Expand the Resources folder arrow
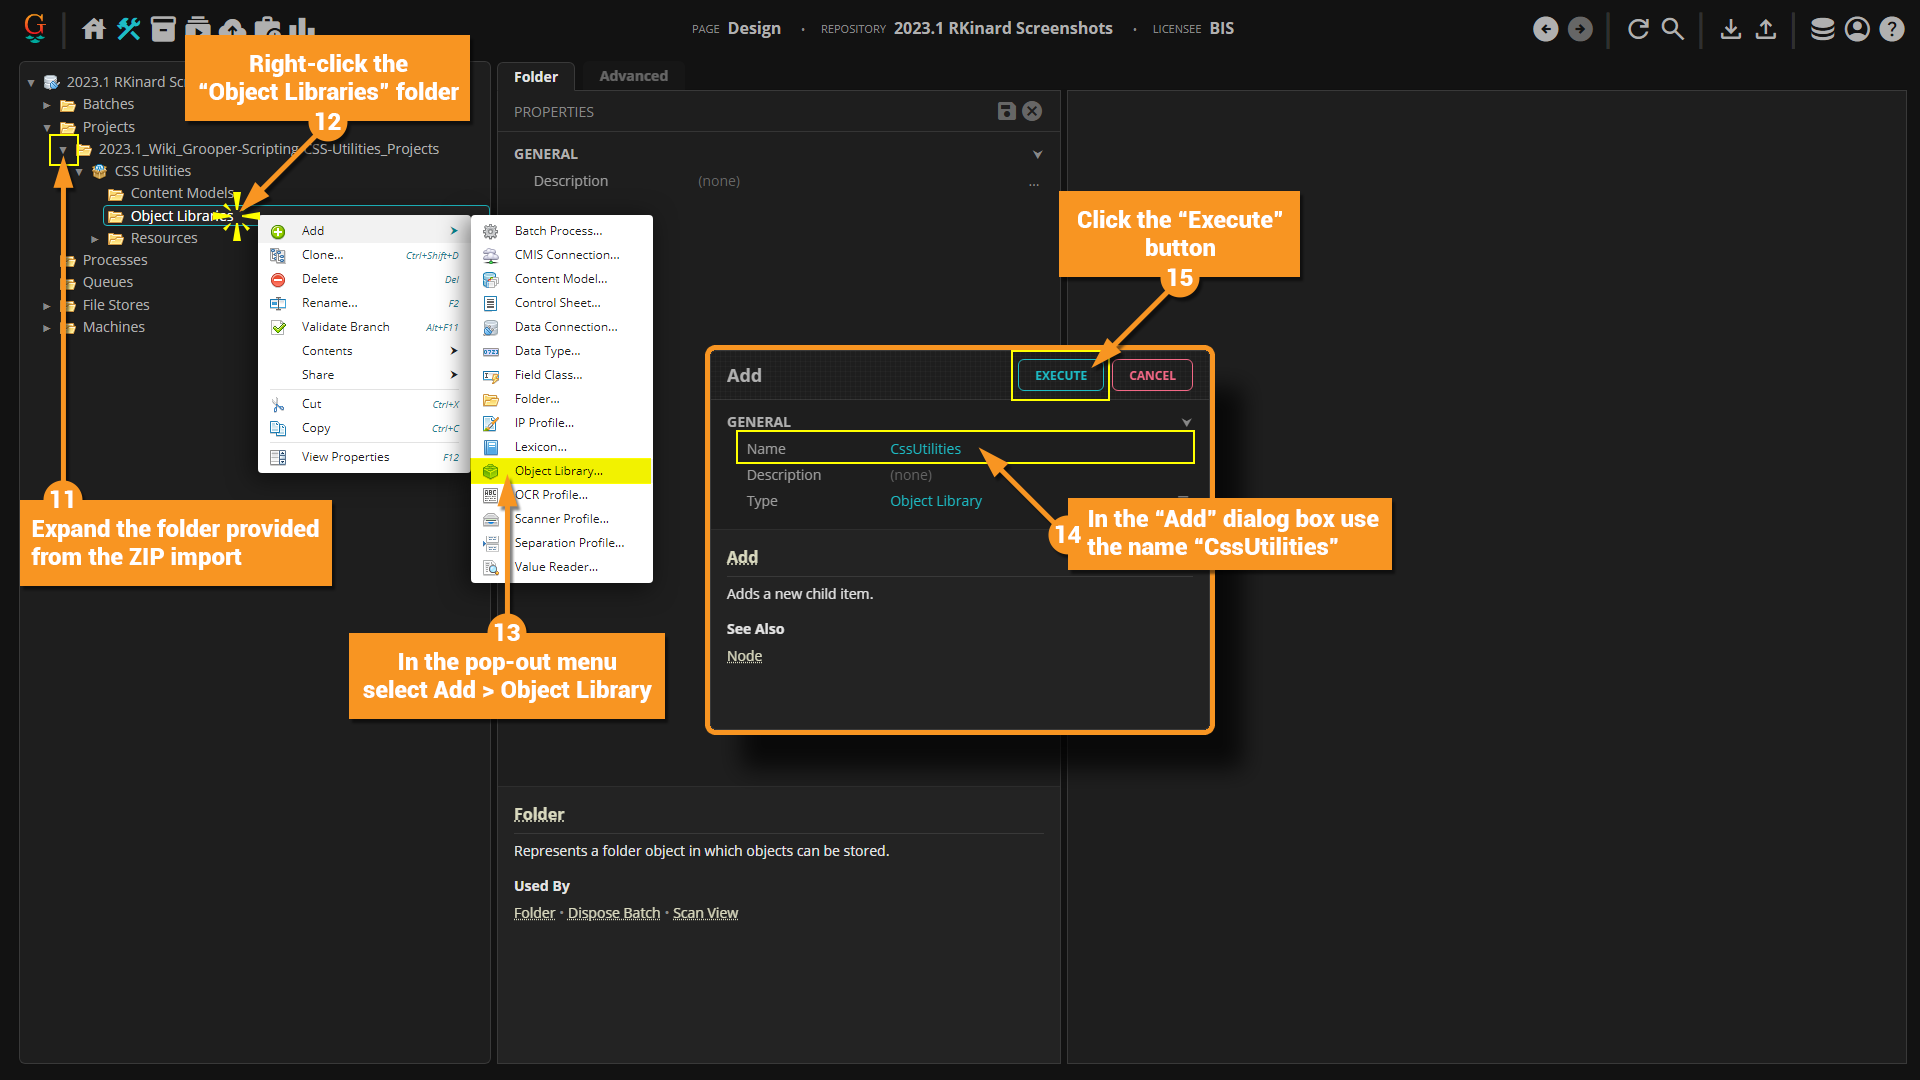Viewport: 1920px width, 1080px height. pos(95,239)
